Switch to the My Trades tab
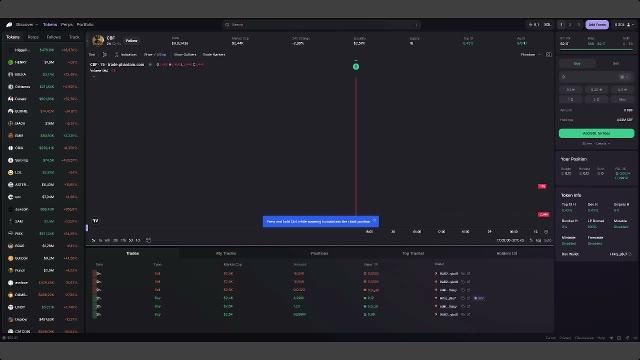Viewport: 640px width, 360px height. click(x=226, y=253)
